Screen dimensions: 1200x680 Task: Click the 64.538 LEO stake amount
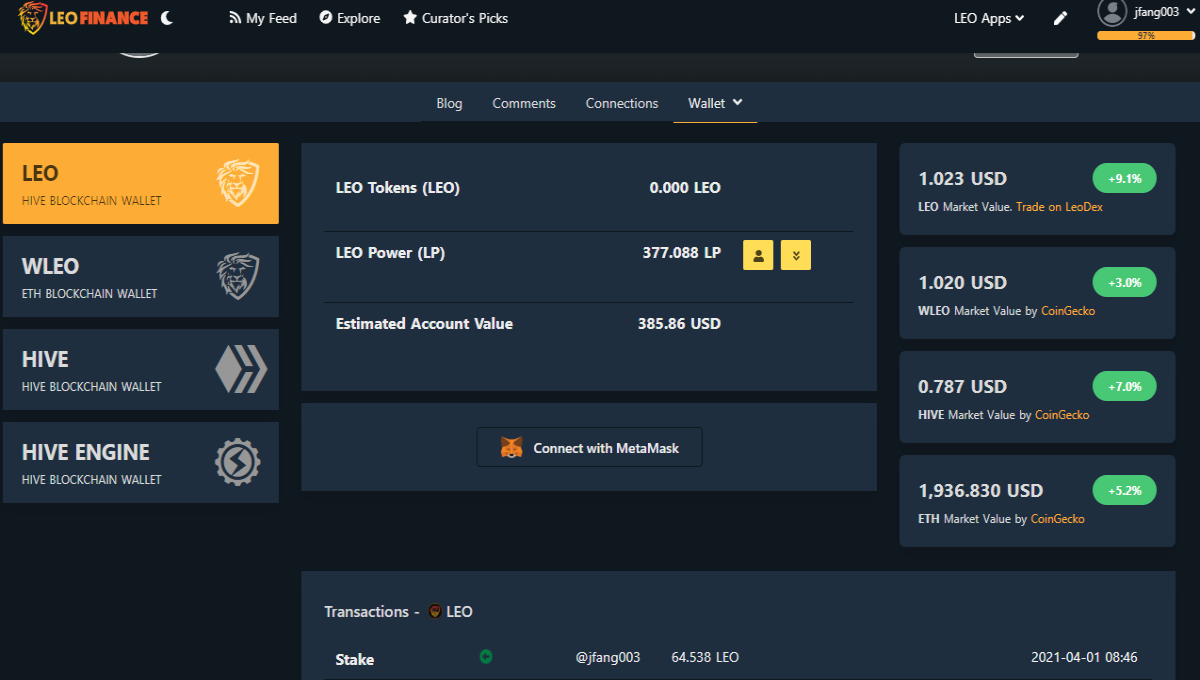(705, 657)
